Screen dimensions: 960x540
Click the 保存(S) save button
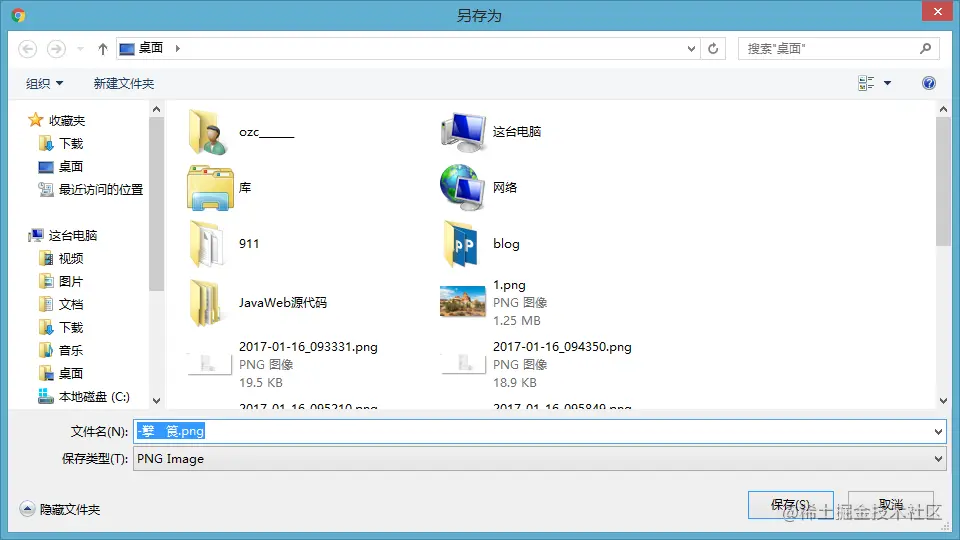790,504
